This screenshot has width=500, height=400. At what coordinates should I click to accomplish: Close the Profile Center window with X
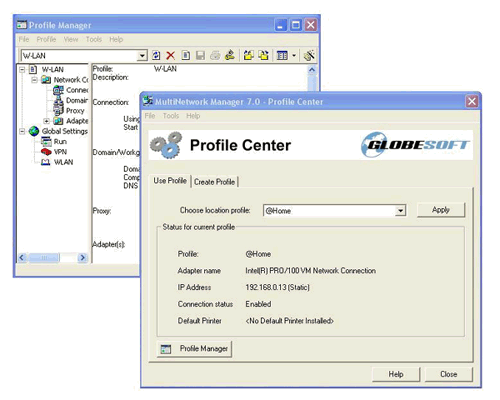(x=472, y=101)
